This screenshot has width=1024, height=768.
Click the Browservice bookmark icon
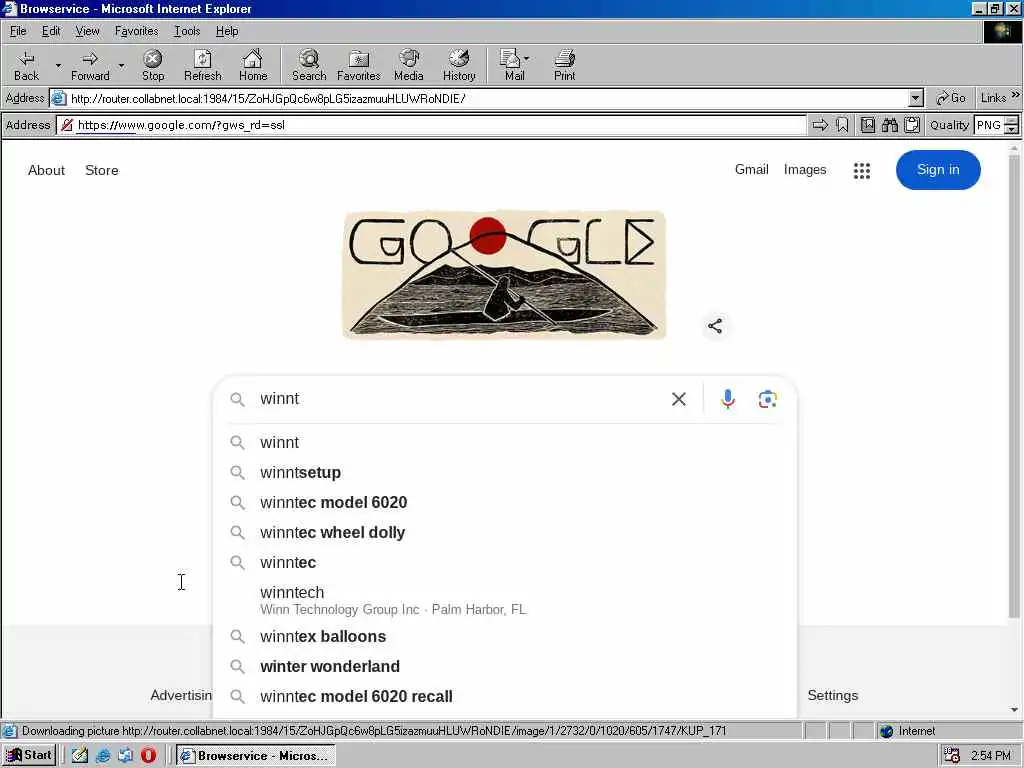pyautogui.click(x=842, y=125)
